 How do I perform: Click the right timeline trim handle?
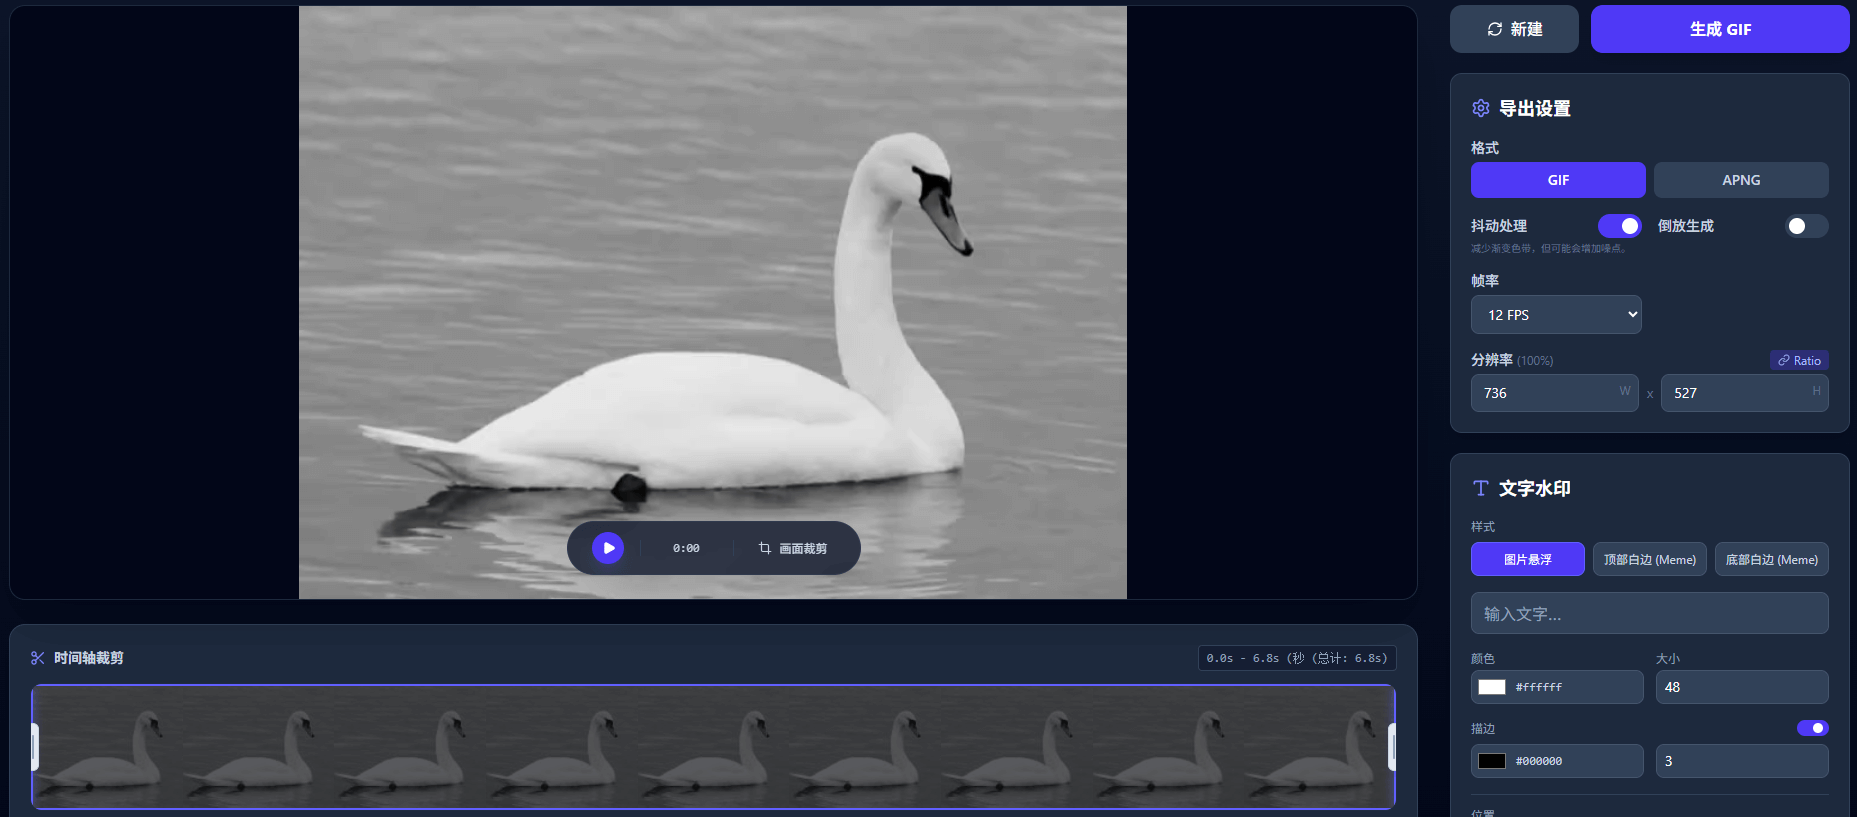1391,747
